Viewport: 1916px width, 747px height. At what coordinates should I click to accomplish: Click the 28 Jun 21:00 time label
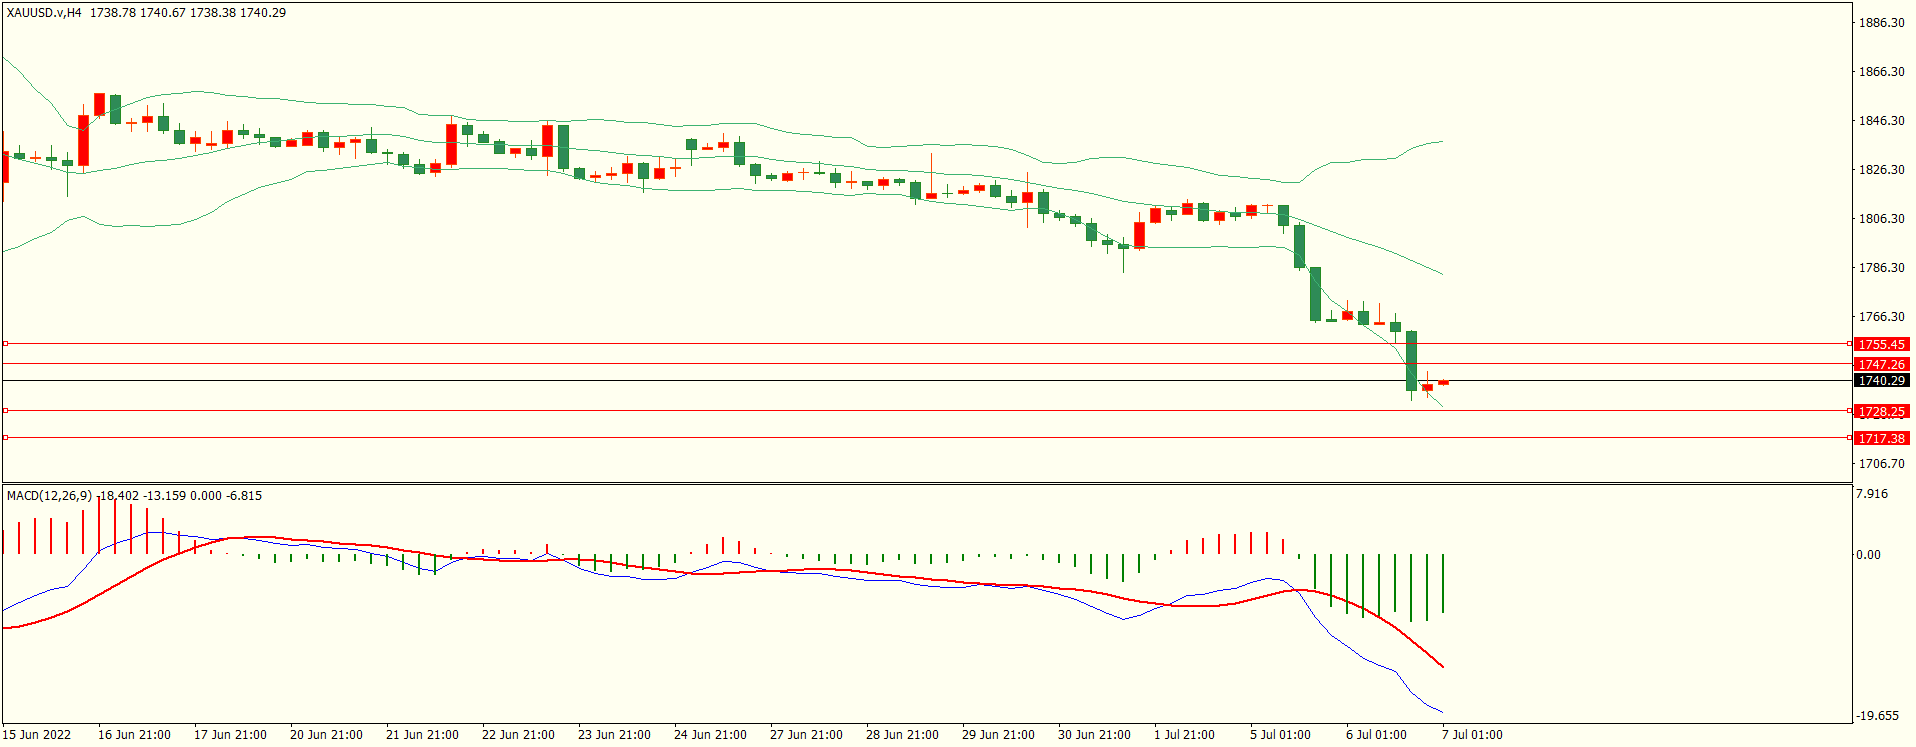click(x=902, y=735)
